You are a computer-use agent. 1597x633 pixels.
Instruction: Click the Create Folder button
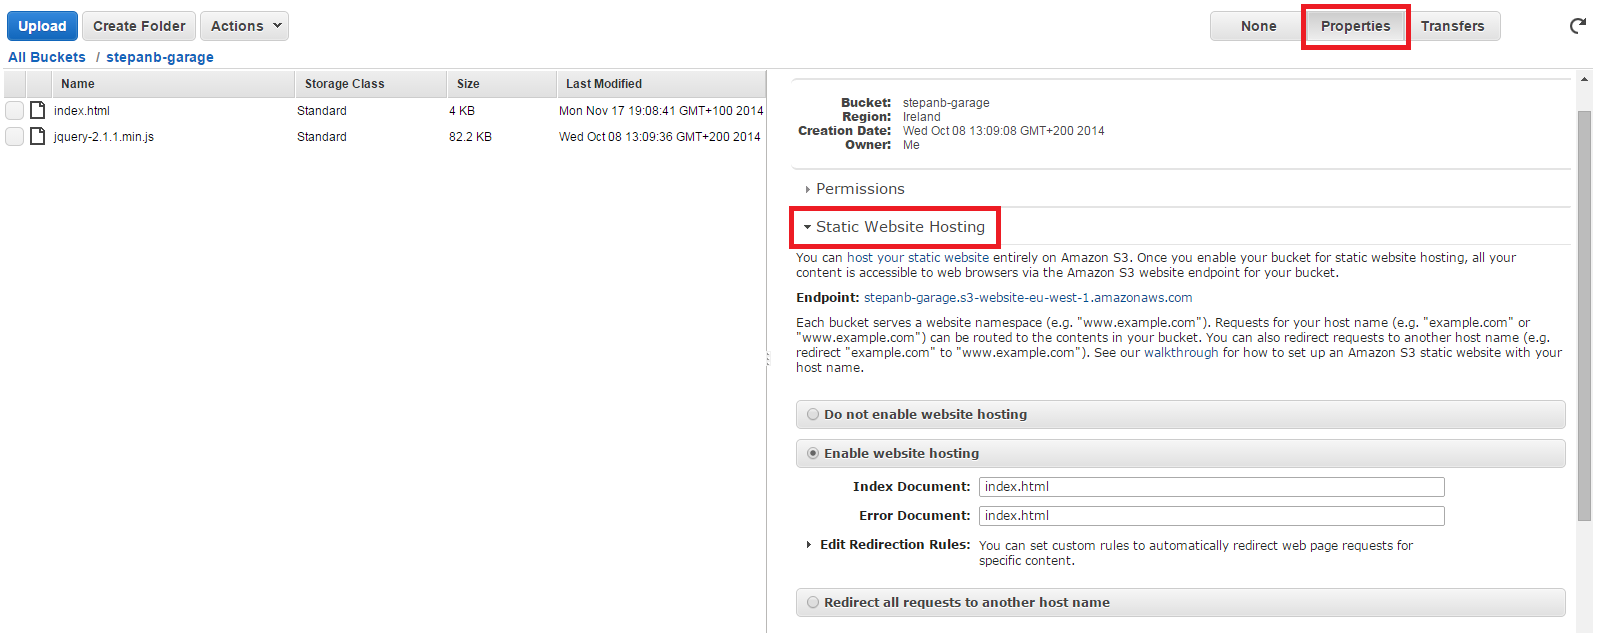139,26
